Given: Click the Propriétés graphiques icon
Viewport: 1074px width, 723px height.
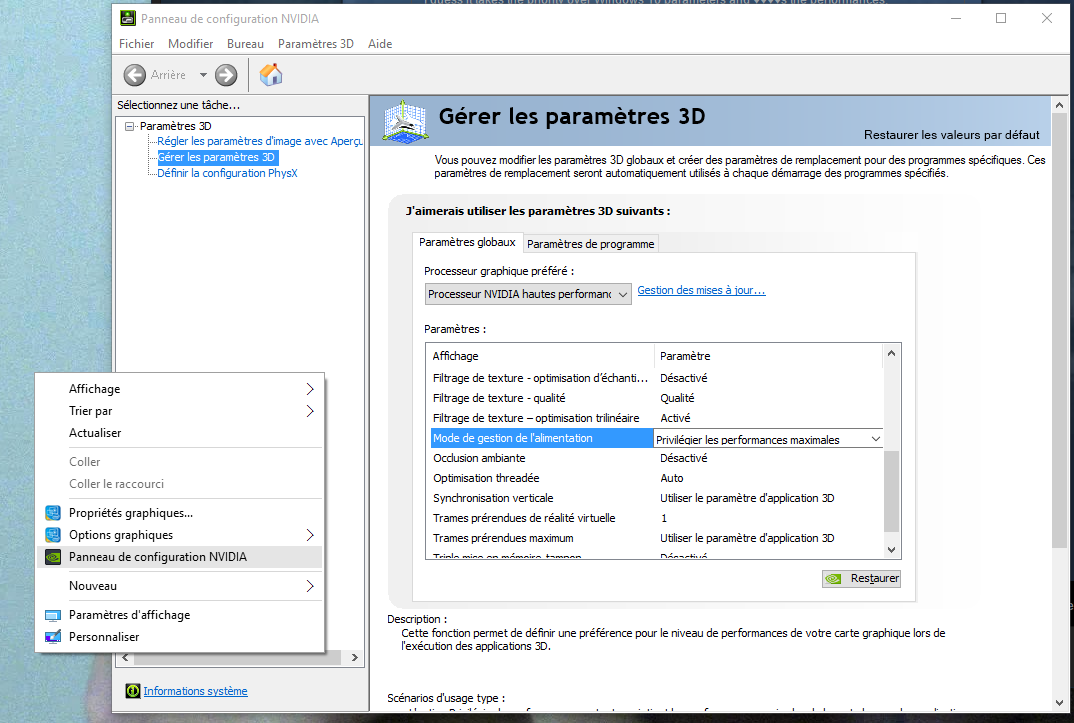Looking at the screenshot, I should (x=53, y=513).
